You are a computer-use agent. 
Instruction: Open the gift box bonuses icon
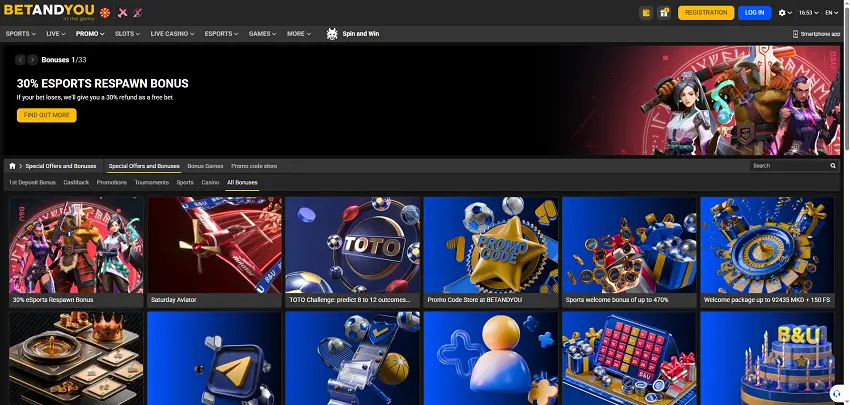point(664,12)
